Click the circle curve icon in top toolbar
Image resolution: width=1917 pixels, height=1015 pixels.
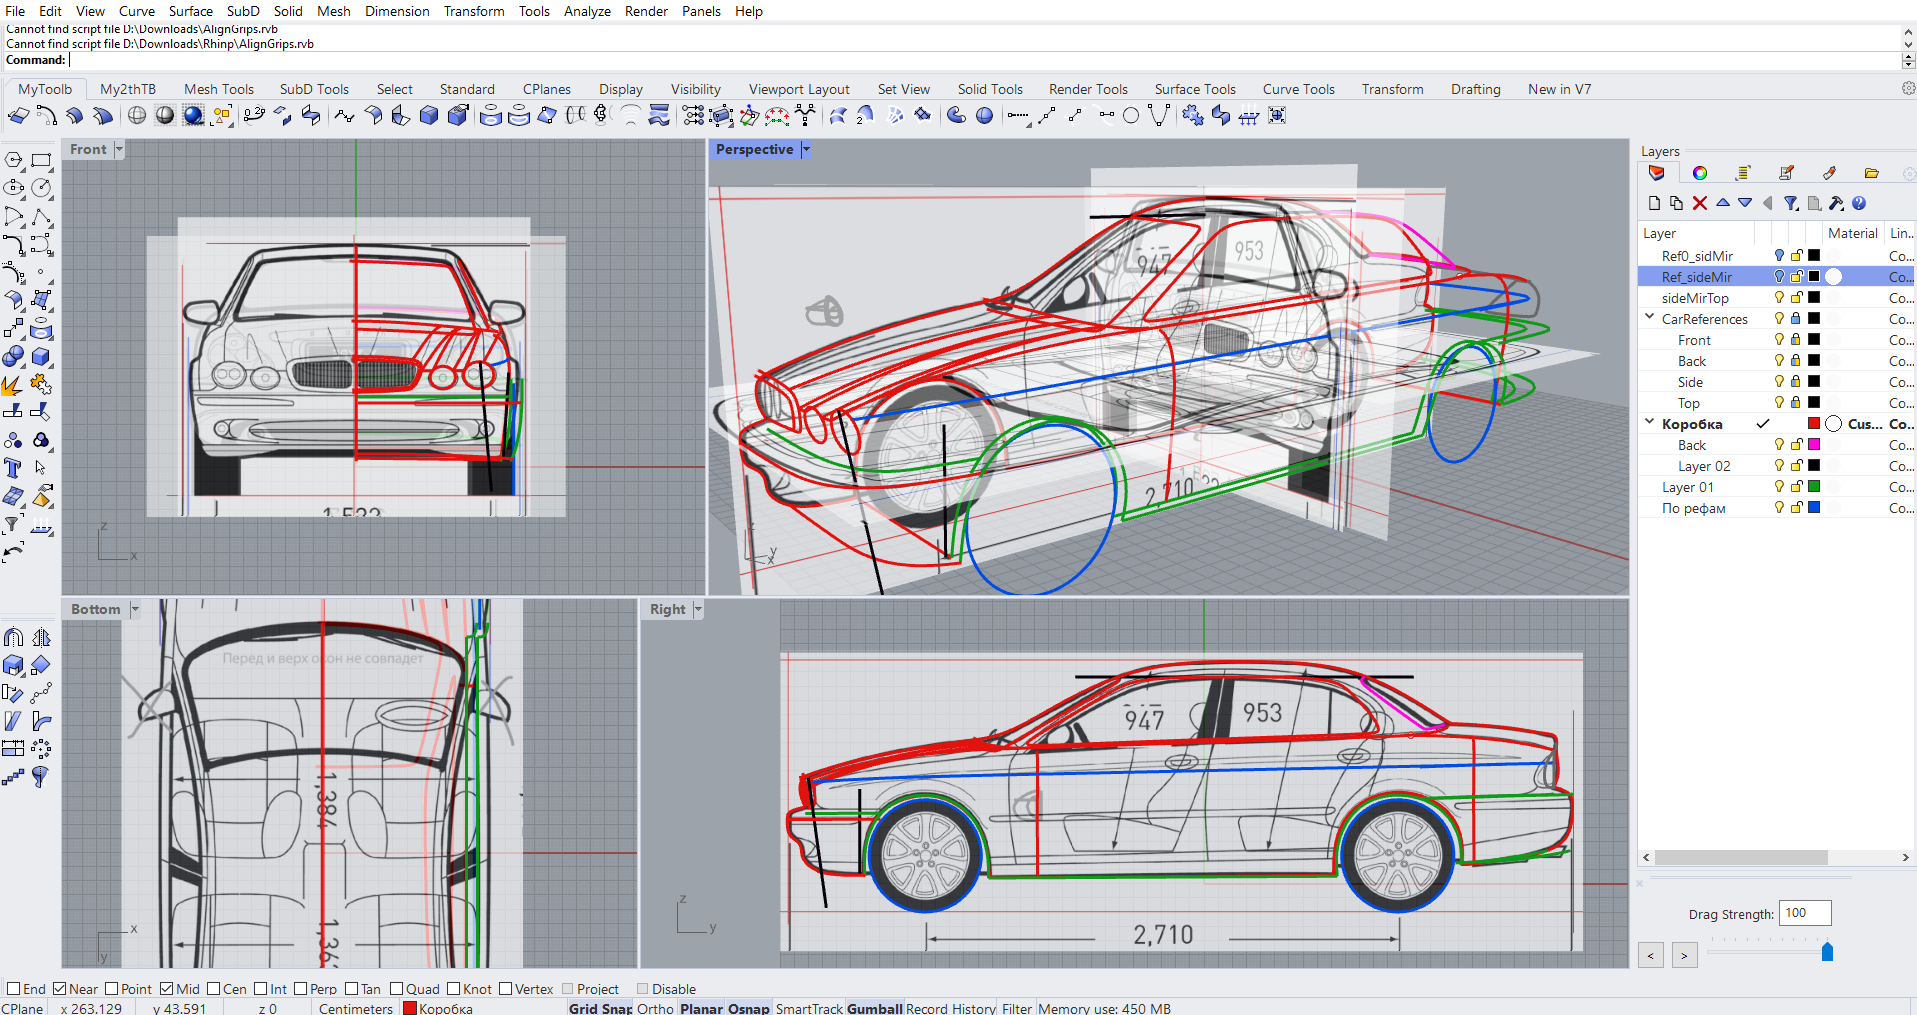coord(1131,116)
